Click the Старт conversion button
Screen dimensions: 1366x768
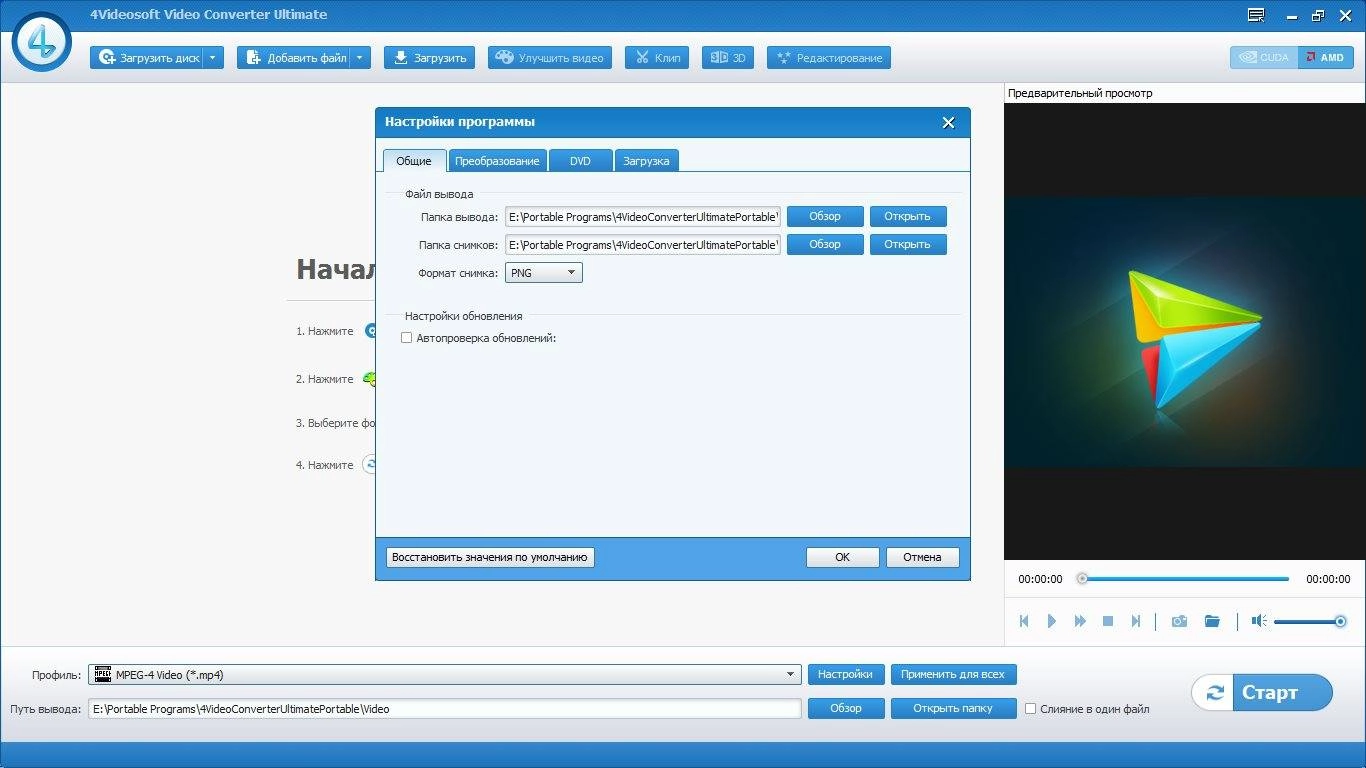click(1262, 693)
